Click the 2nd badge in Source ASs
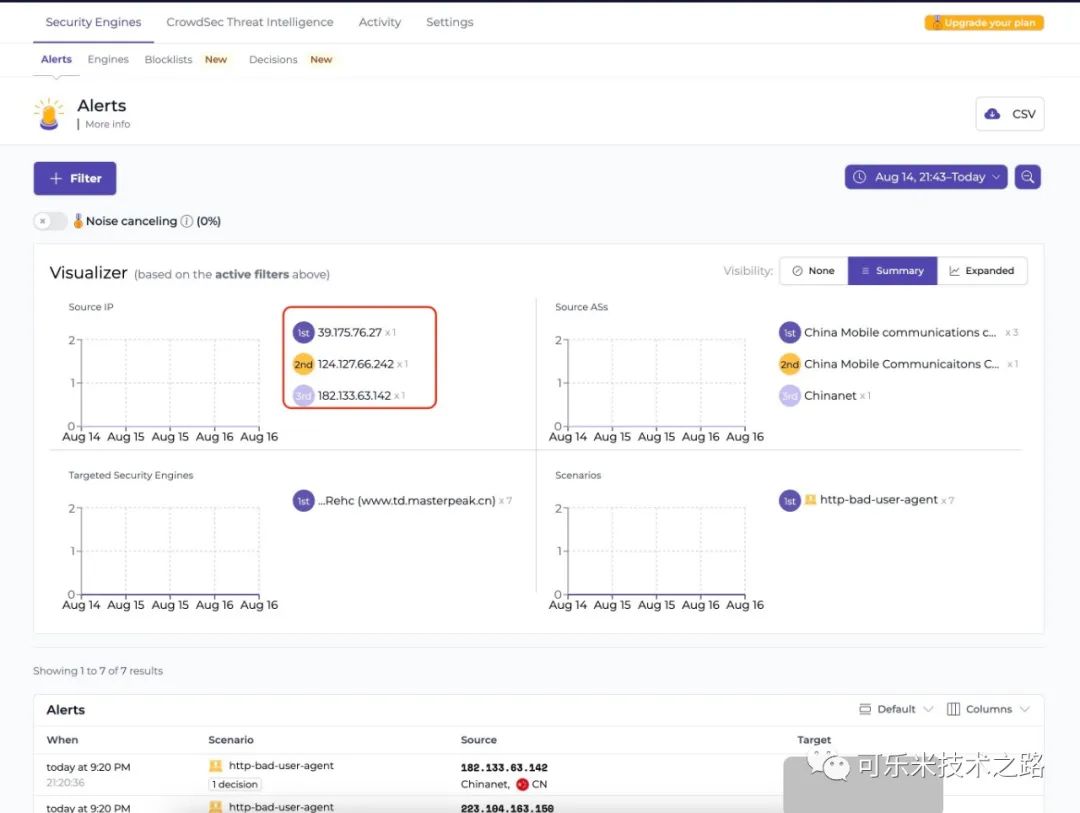Image resolution: width=1080 pixels, height=813 pixels. pyautogui.click(x=789, y=364)
